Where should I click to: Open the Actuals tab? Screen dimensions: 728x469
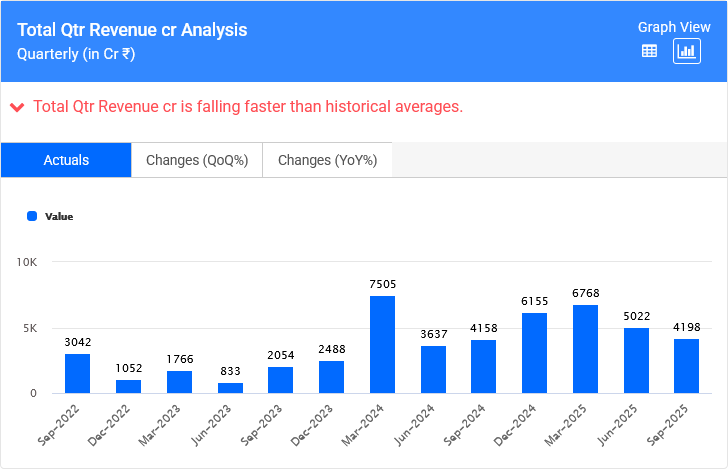(x=66, y=160)
